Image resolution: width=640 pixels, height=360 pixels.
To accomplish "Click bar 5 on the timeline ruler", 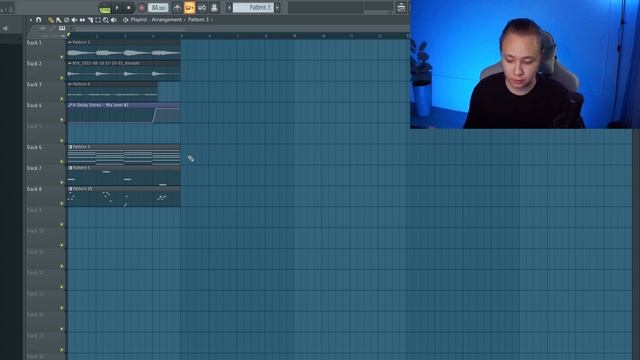I will (x=182, y=36).
